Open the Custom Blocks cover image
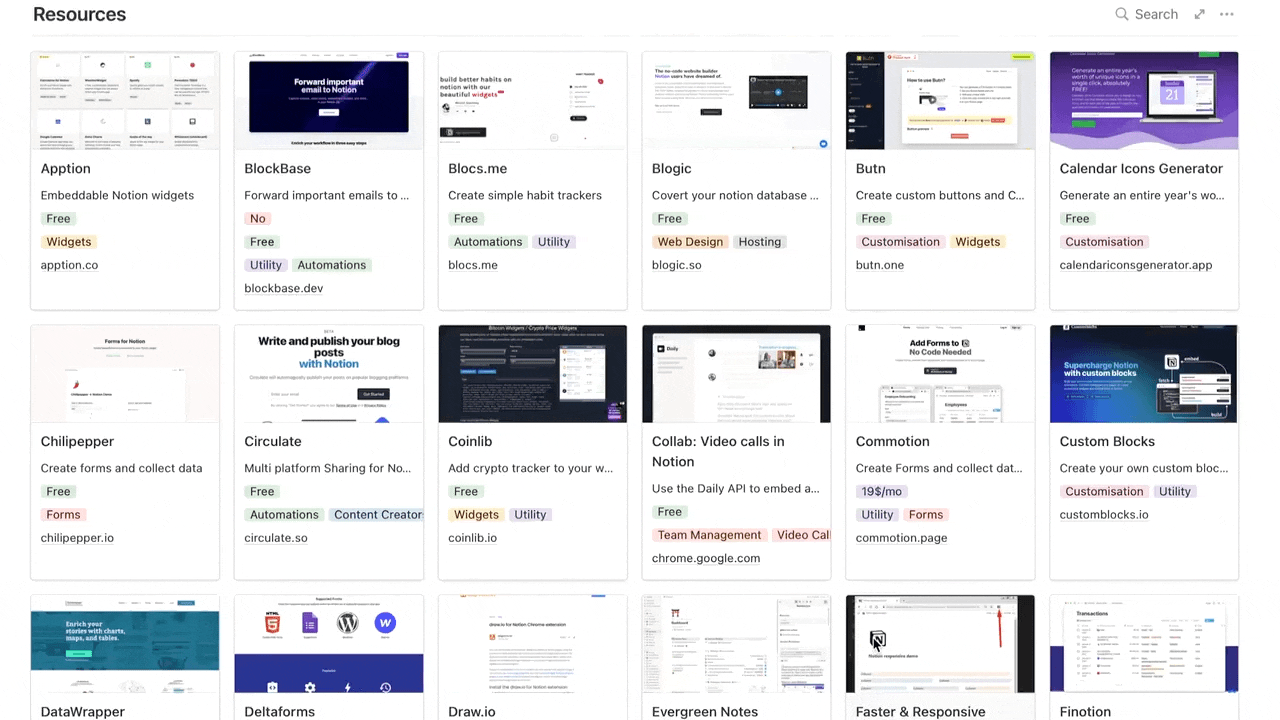 [1144, 374]
